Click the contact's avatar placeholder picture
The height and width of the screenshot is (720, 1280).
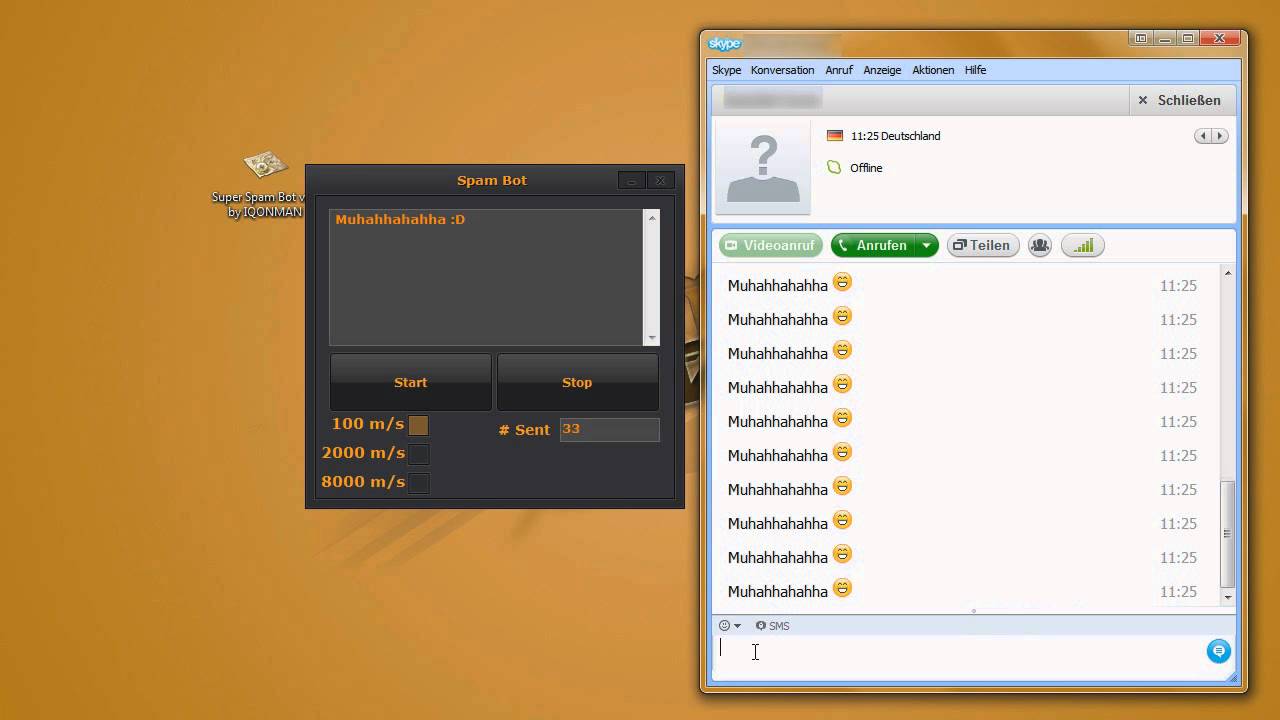(763, 167)
